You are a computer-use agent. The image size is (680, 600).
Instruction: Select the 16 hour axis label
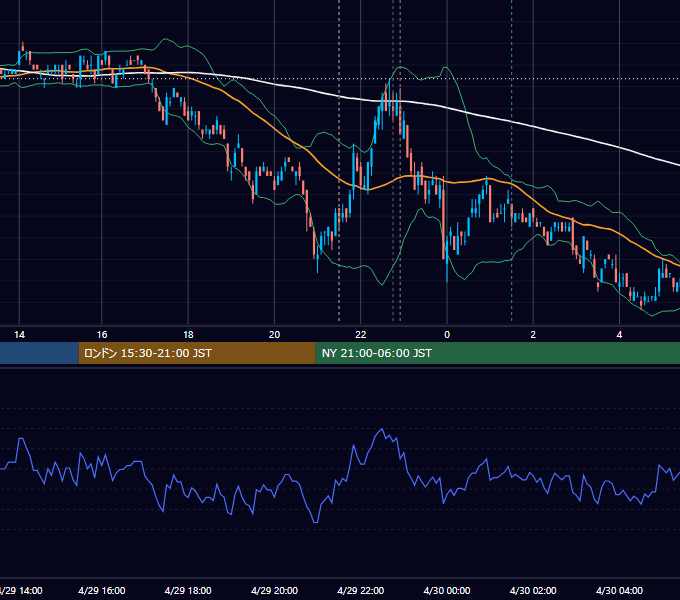pos(101,335)
